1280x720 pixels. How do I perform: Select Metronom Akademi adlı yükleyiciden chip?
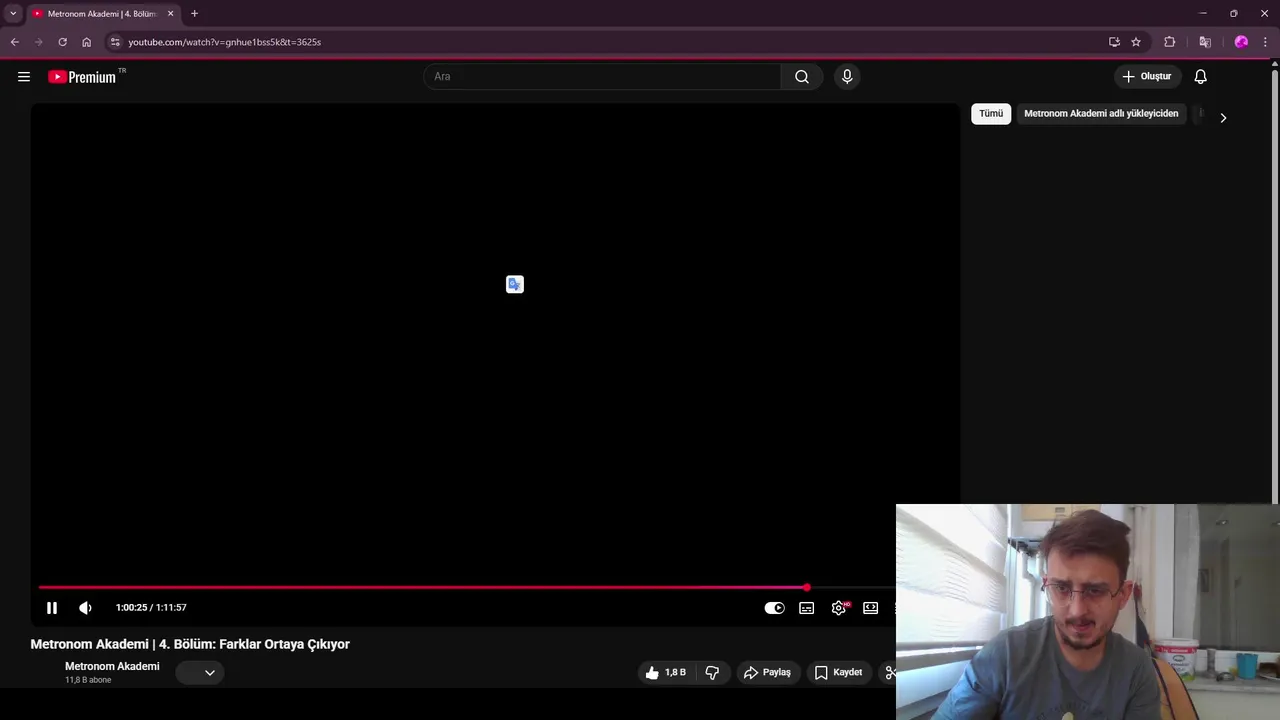pos(1101,114)
